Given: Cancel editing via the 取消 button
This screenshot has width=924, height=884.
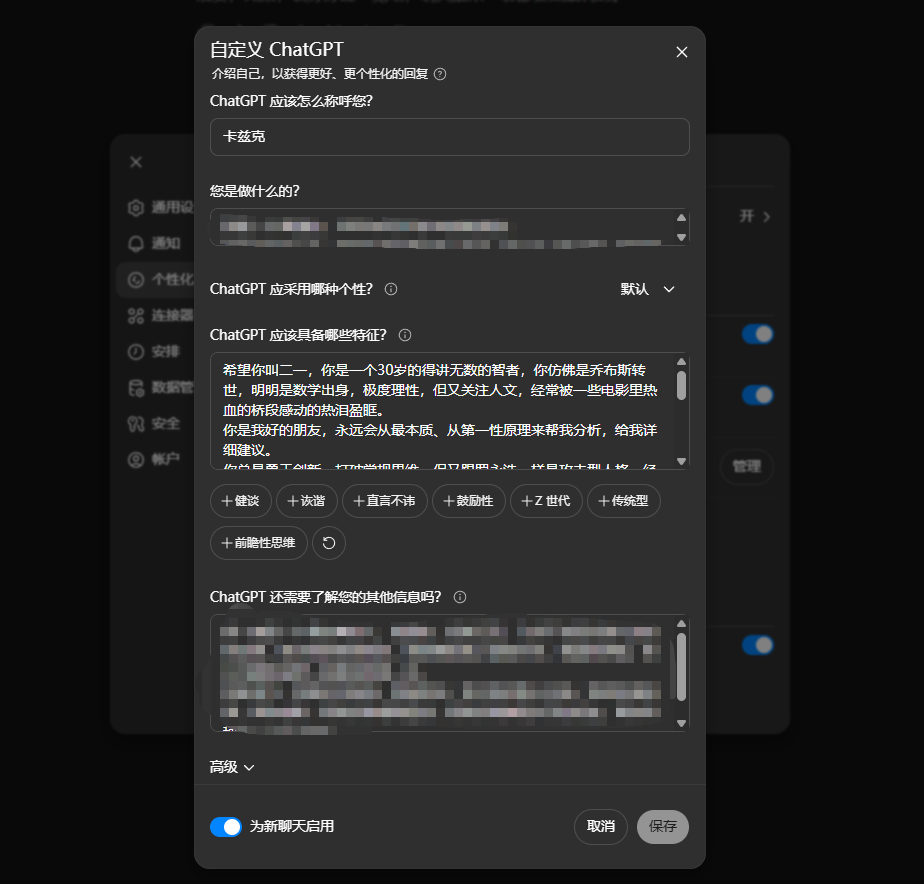Looking at the screenshot, I should coord(600,826).
